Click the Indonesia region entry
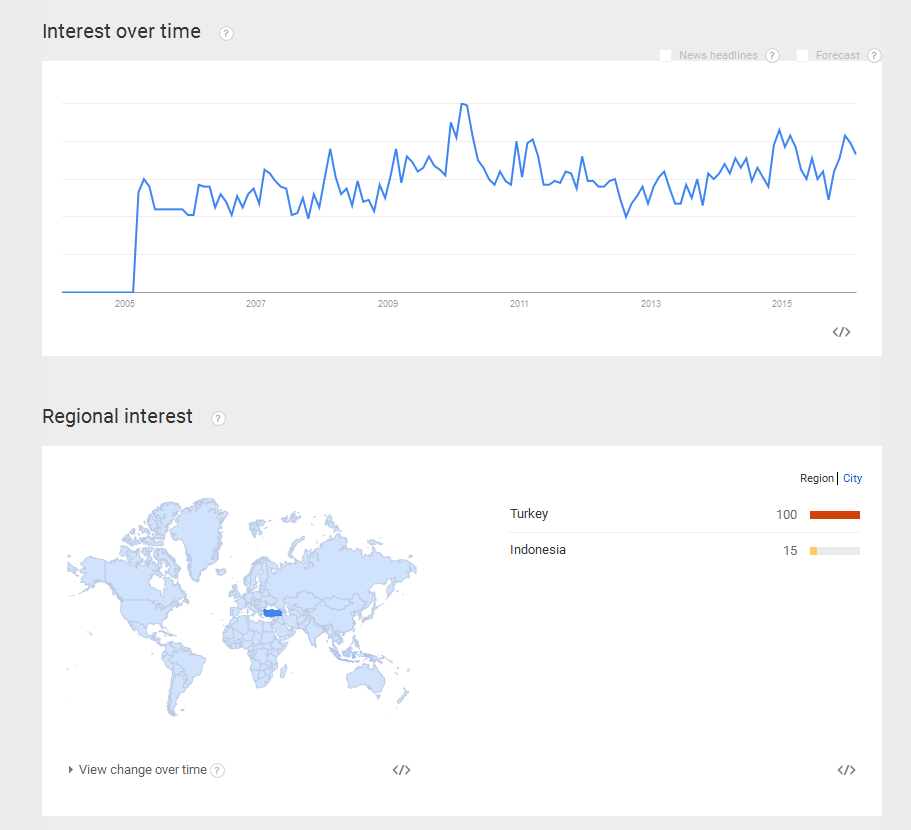Viewport: 911px width, 830px height. tap(538, 549)
